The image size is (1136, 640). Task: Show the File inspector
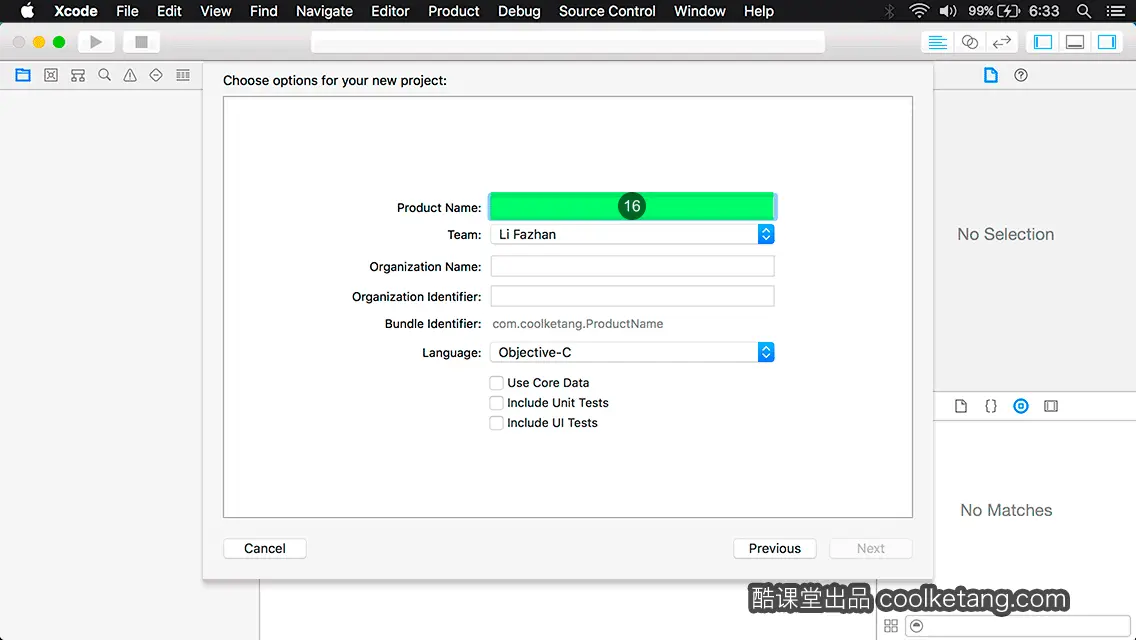click(990, 75)
